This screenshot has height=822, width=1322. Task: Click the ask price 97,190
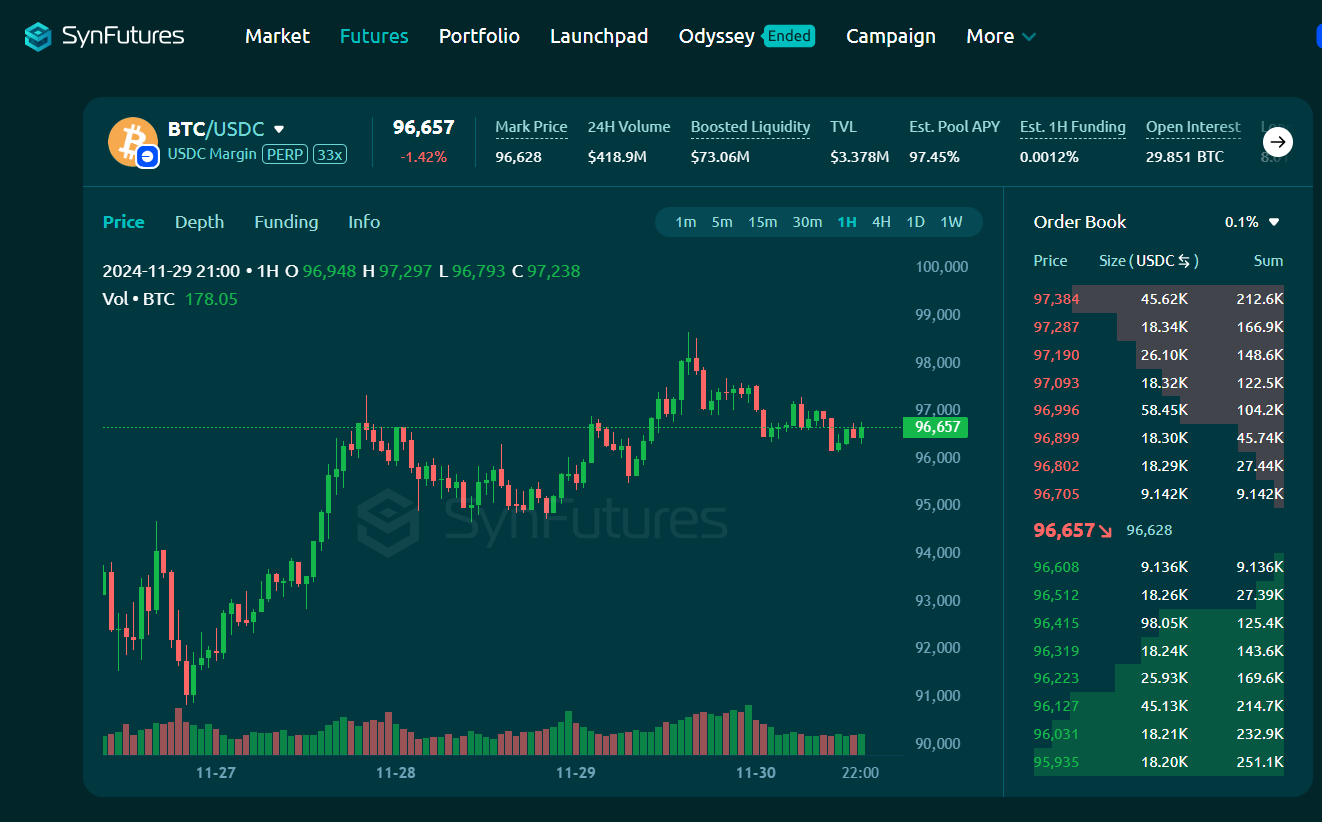pos(1056,355)
